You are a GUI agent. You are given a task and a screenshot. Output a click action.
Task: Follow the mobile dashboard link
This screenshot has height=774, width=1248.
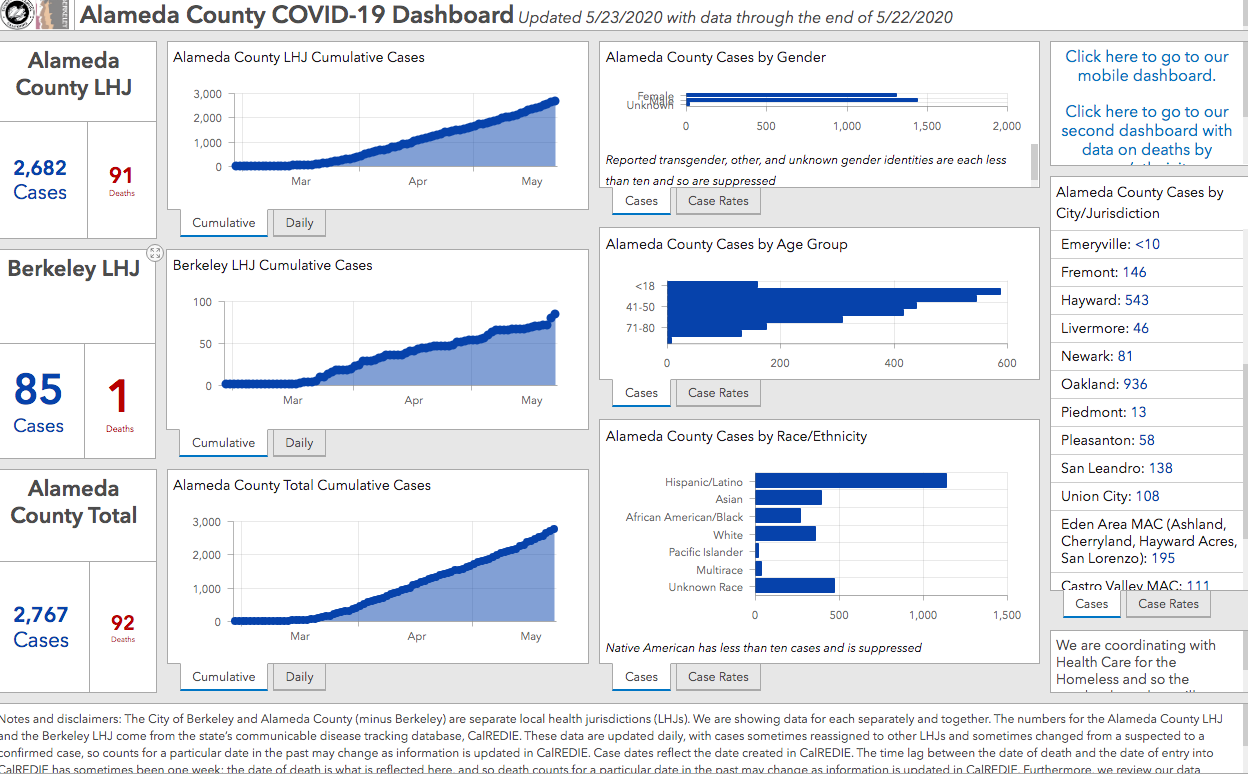click(1146, 66)
